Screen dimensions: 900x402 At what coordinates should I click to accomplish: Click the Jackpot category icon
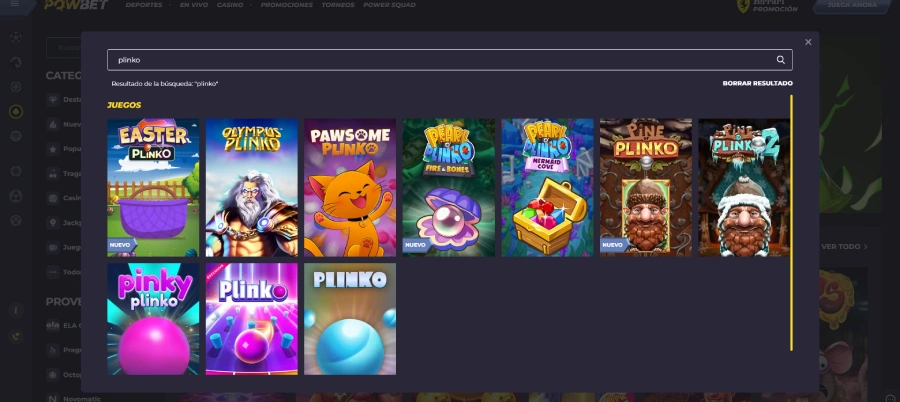[53, 223]
